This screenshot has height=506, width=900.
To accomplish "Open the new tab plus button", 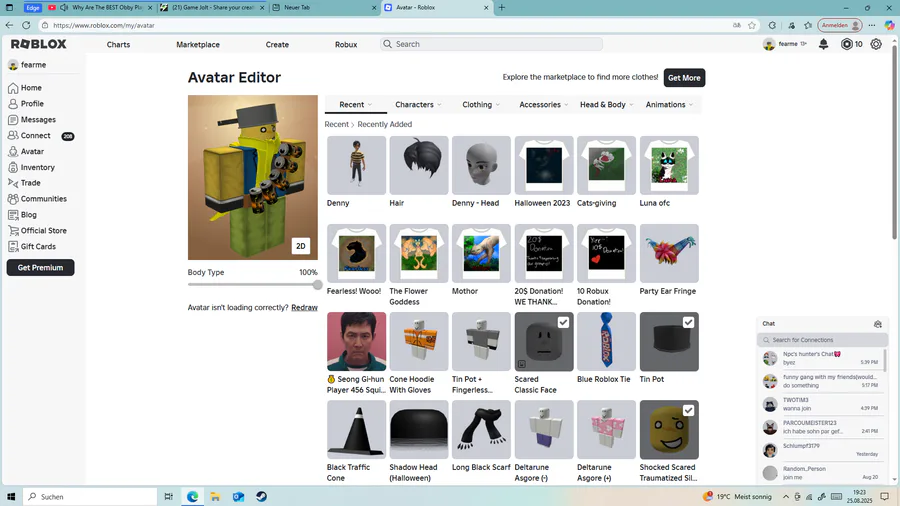I will point(502,7).
